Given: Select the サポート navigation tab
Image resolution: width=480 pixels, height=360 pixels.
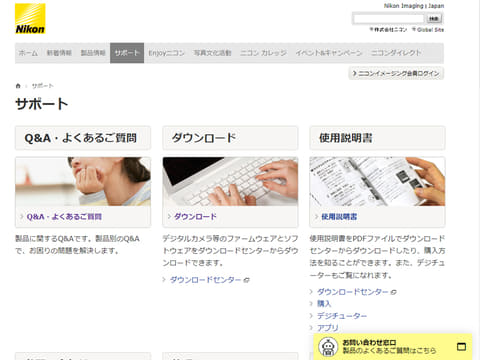Looking at the screenshot, I should (127, 53).
